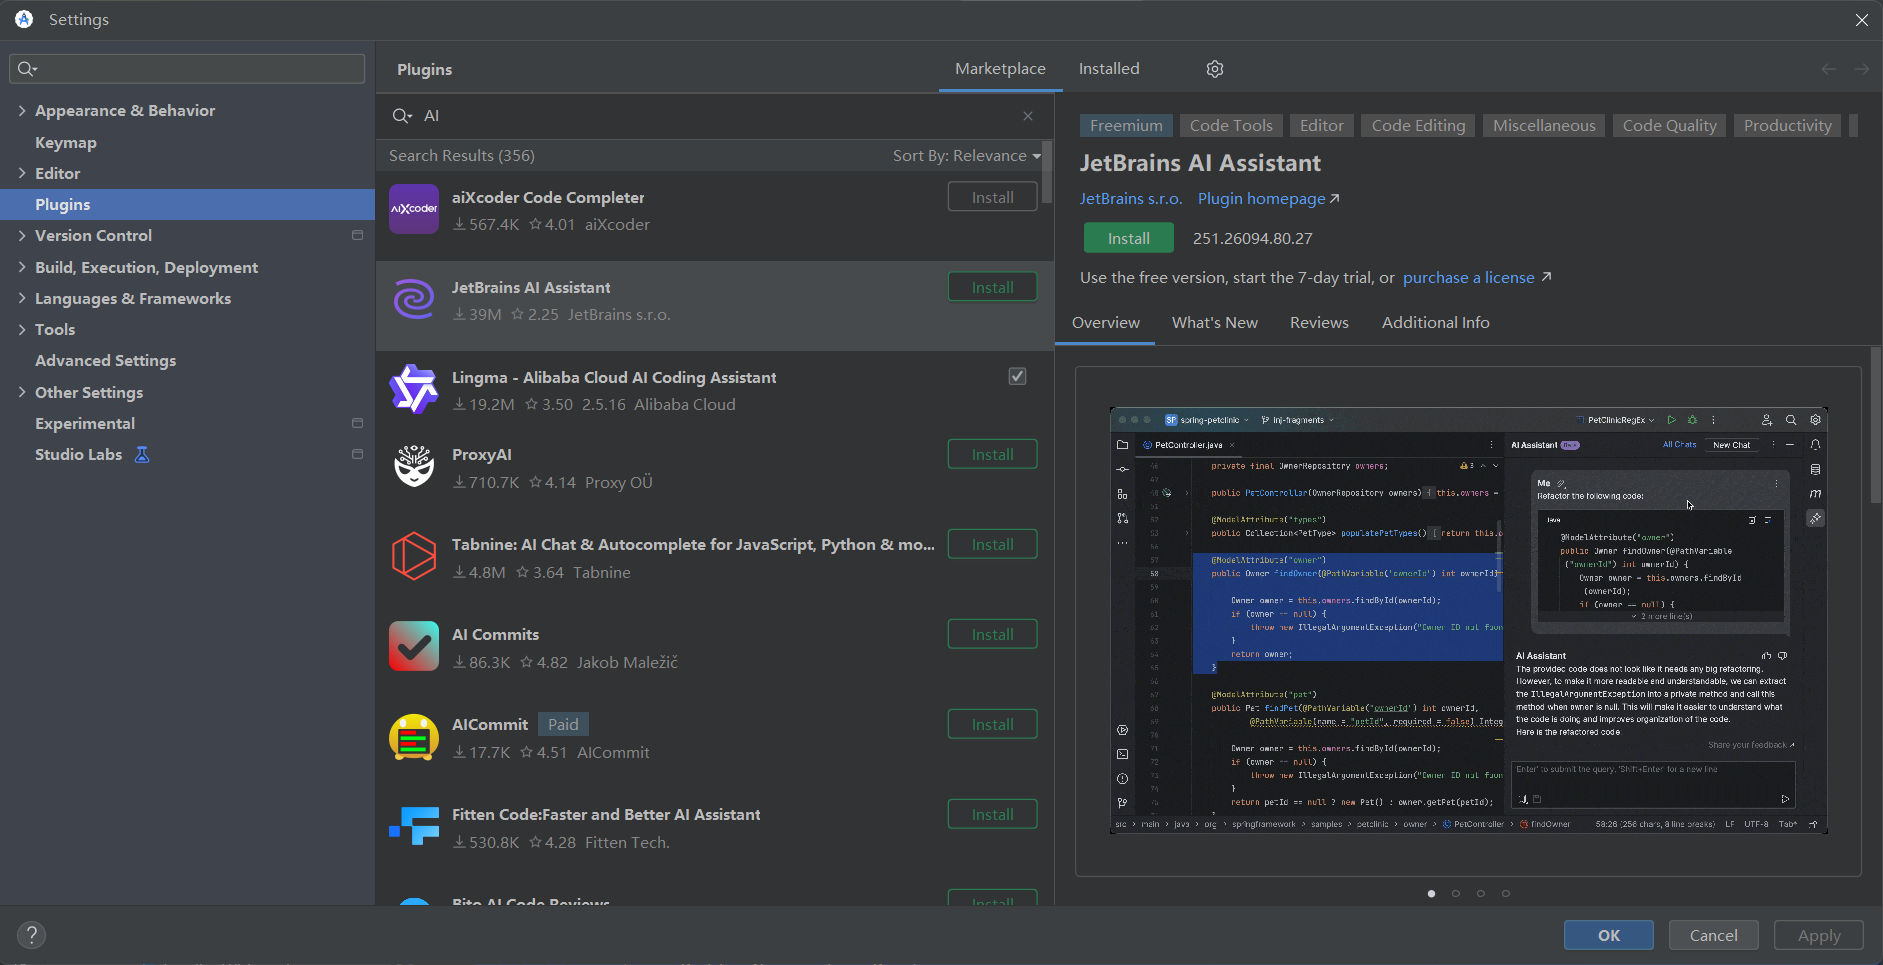Install aiXcoder Code Completer

click(992, 197)
